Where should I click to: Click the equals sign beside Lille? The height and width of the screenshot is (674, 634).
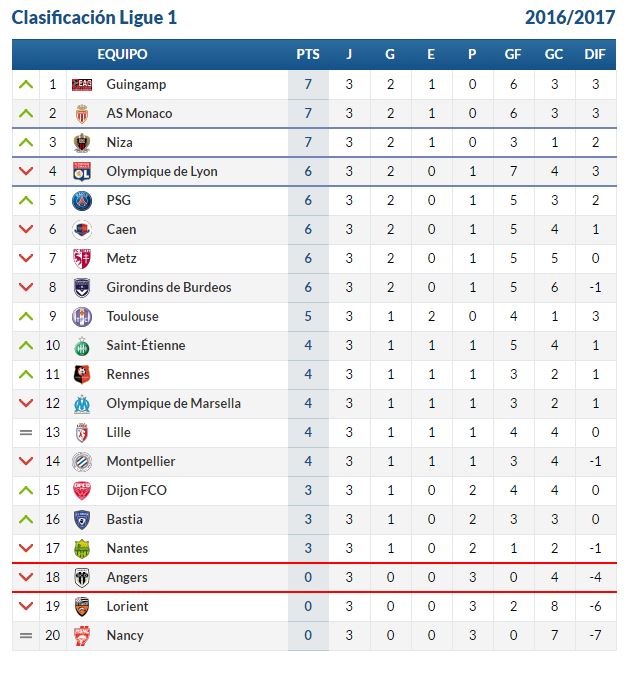pos(26,432)
